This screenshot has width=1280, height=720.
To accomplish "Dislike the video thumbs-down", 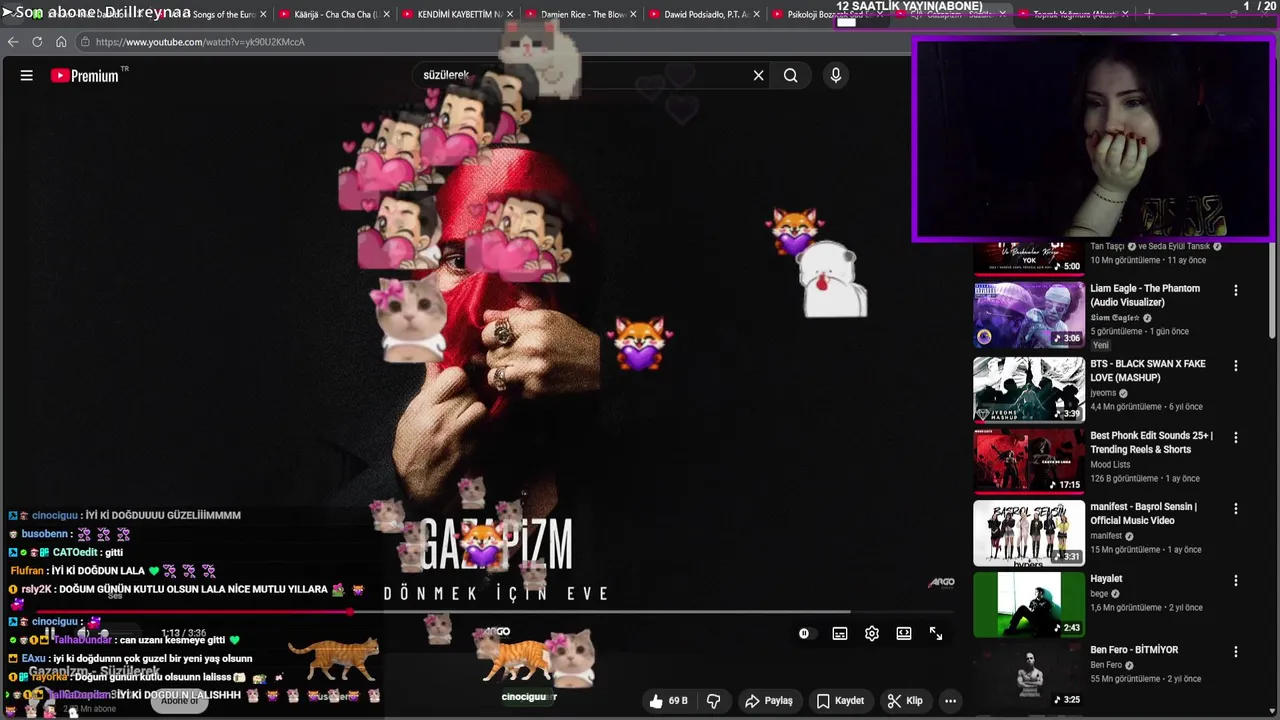I will pyautogui.click(x=714, y=701).
